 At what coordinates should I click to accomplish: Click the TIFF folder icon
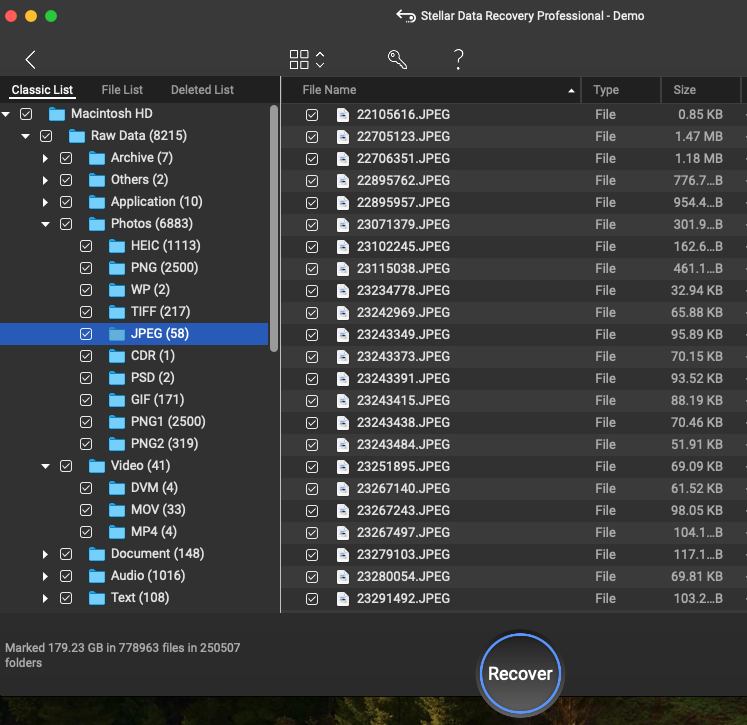click(x=117, y=312)
